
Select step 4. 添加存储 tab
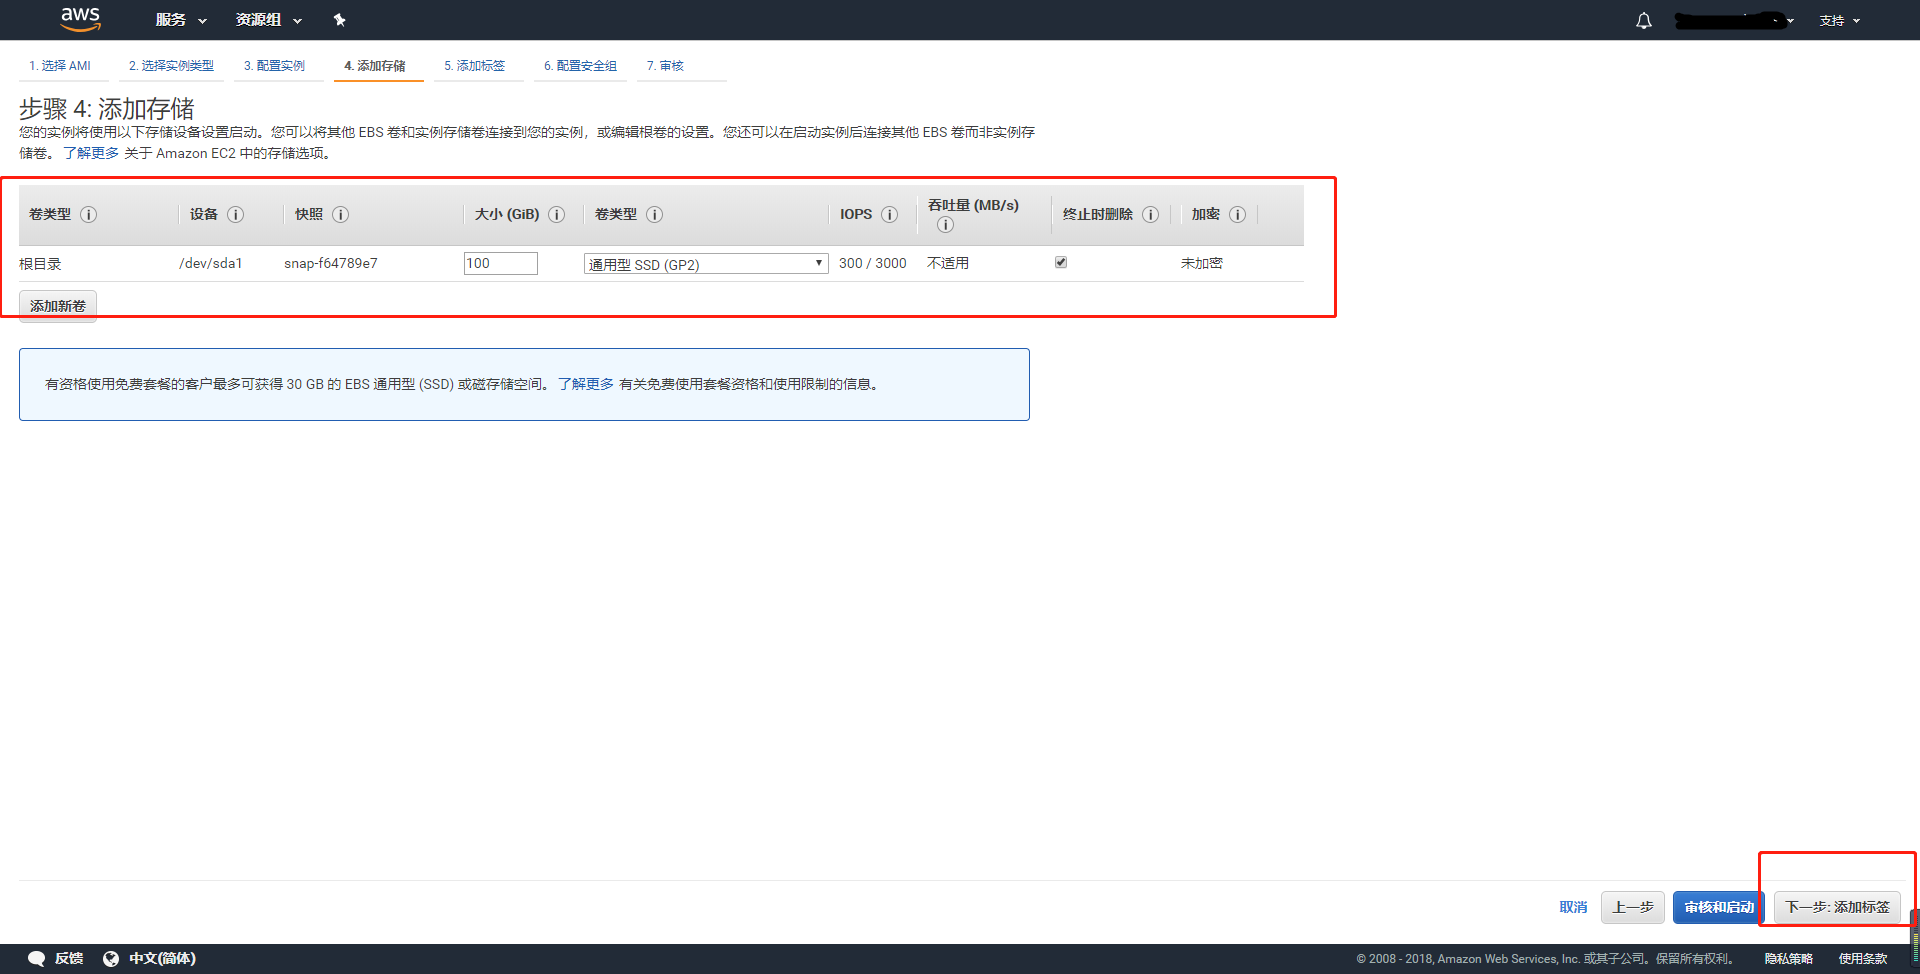click(375, 66)
